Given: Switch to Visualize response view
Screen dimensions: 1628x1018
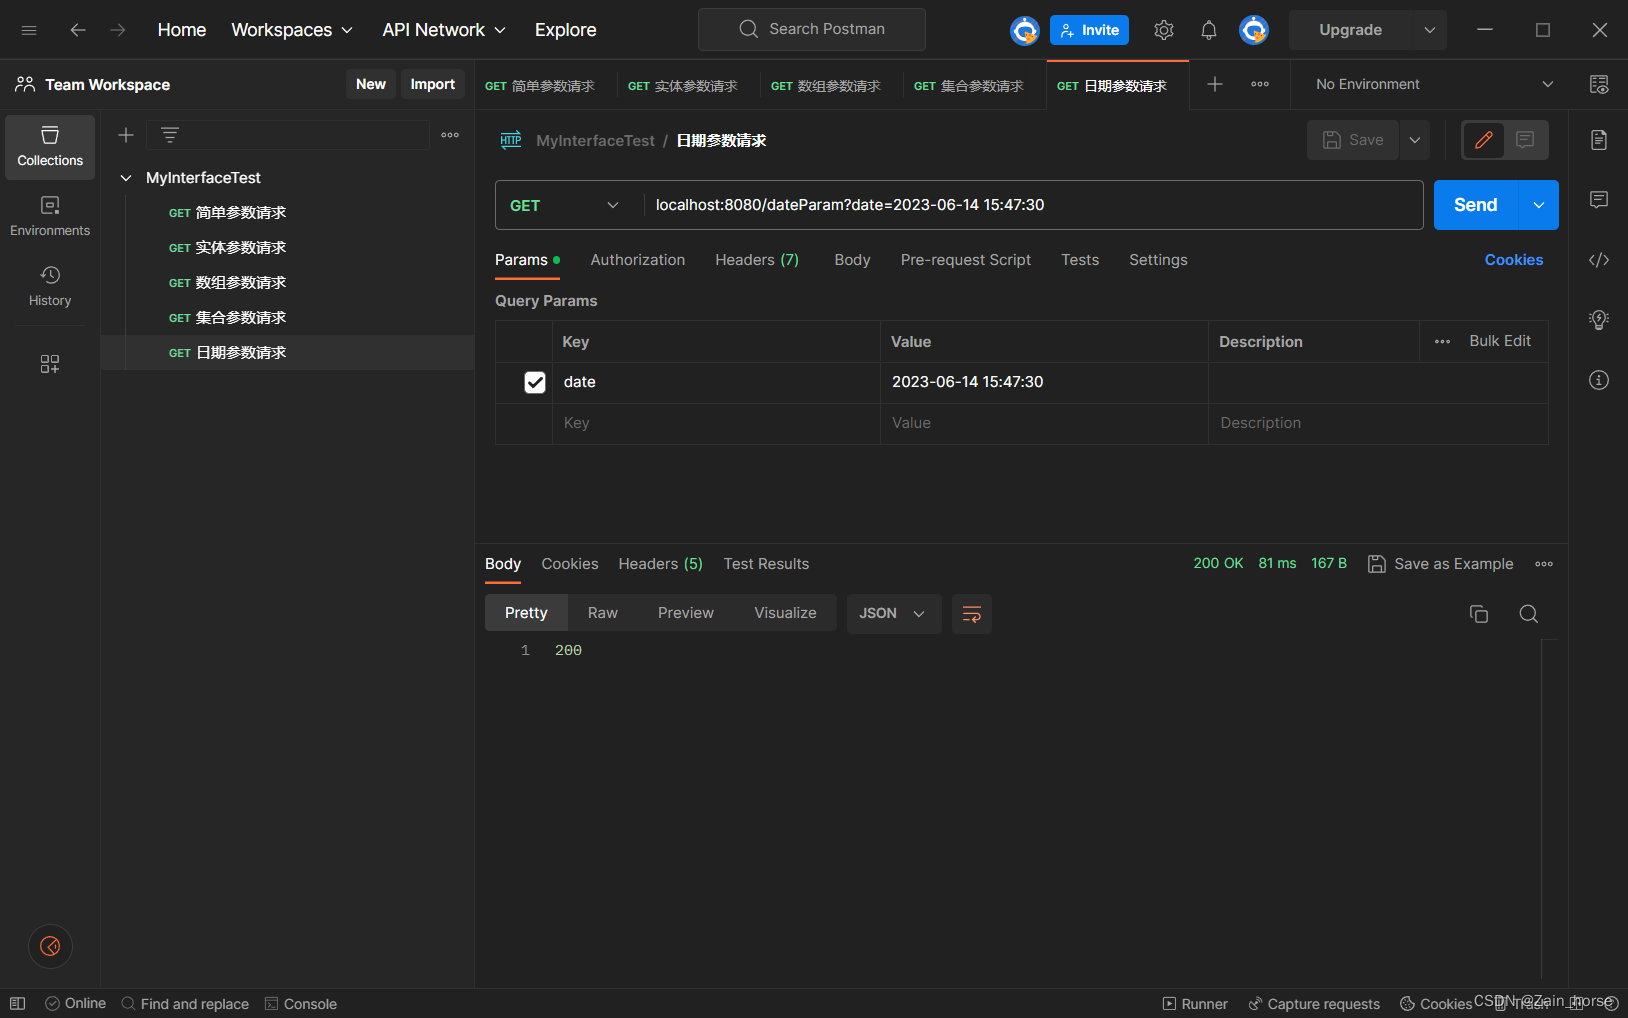Looking at the screenshot, I should click(x=785, y=613).
